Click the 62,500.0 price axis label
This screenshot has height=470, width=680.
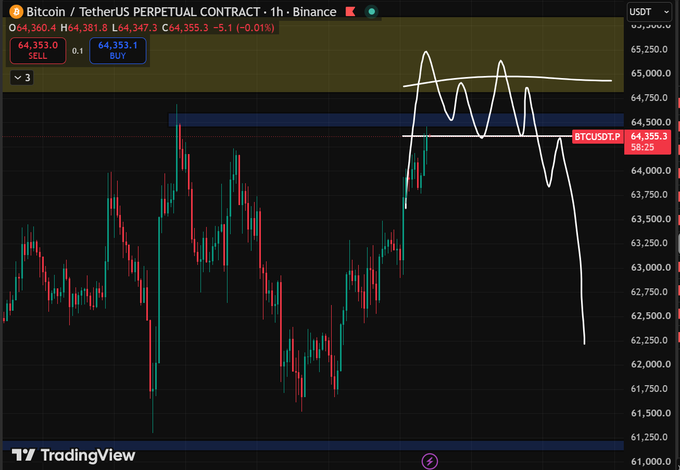click(x=651, y=316)
